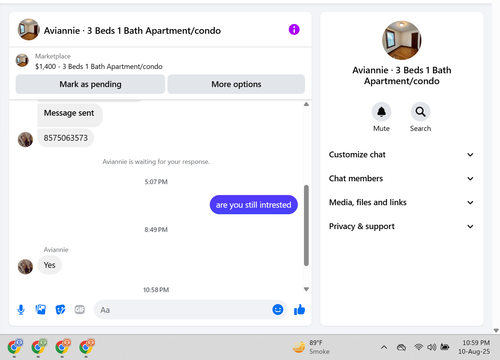Image resolution: width=500 pixels, height=360 pixels.
Task: Open fourth Chrome profile taskbar icon
Action: [x=87, y=347]
